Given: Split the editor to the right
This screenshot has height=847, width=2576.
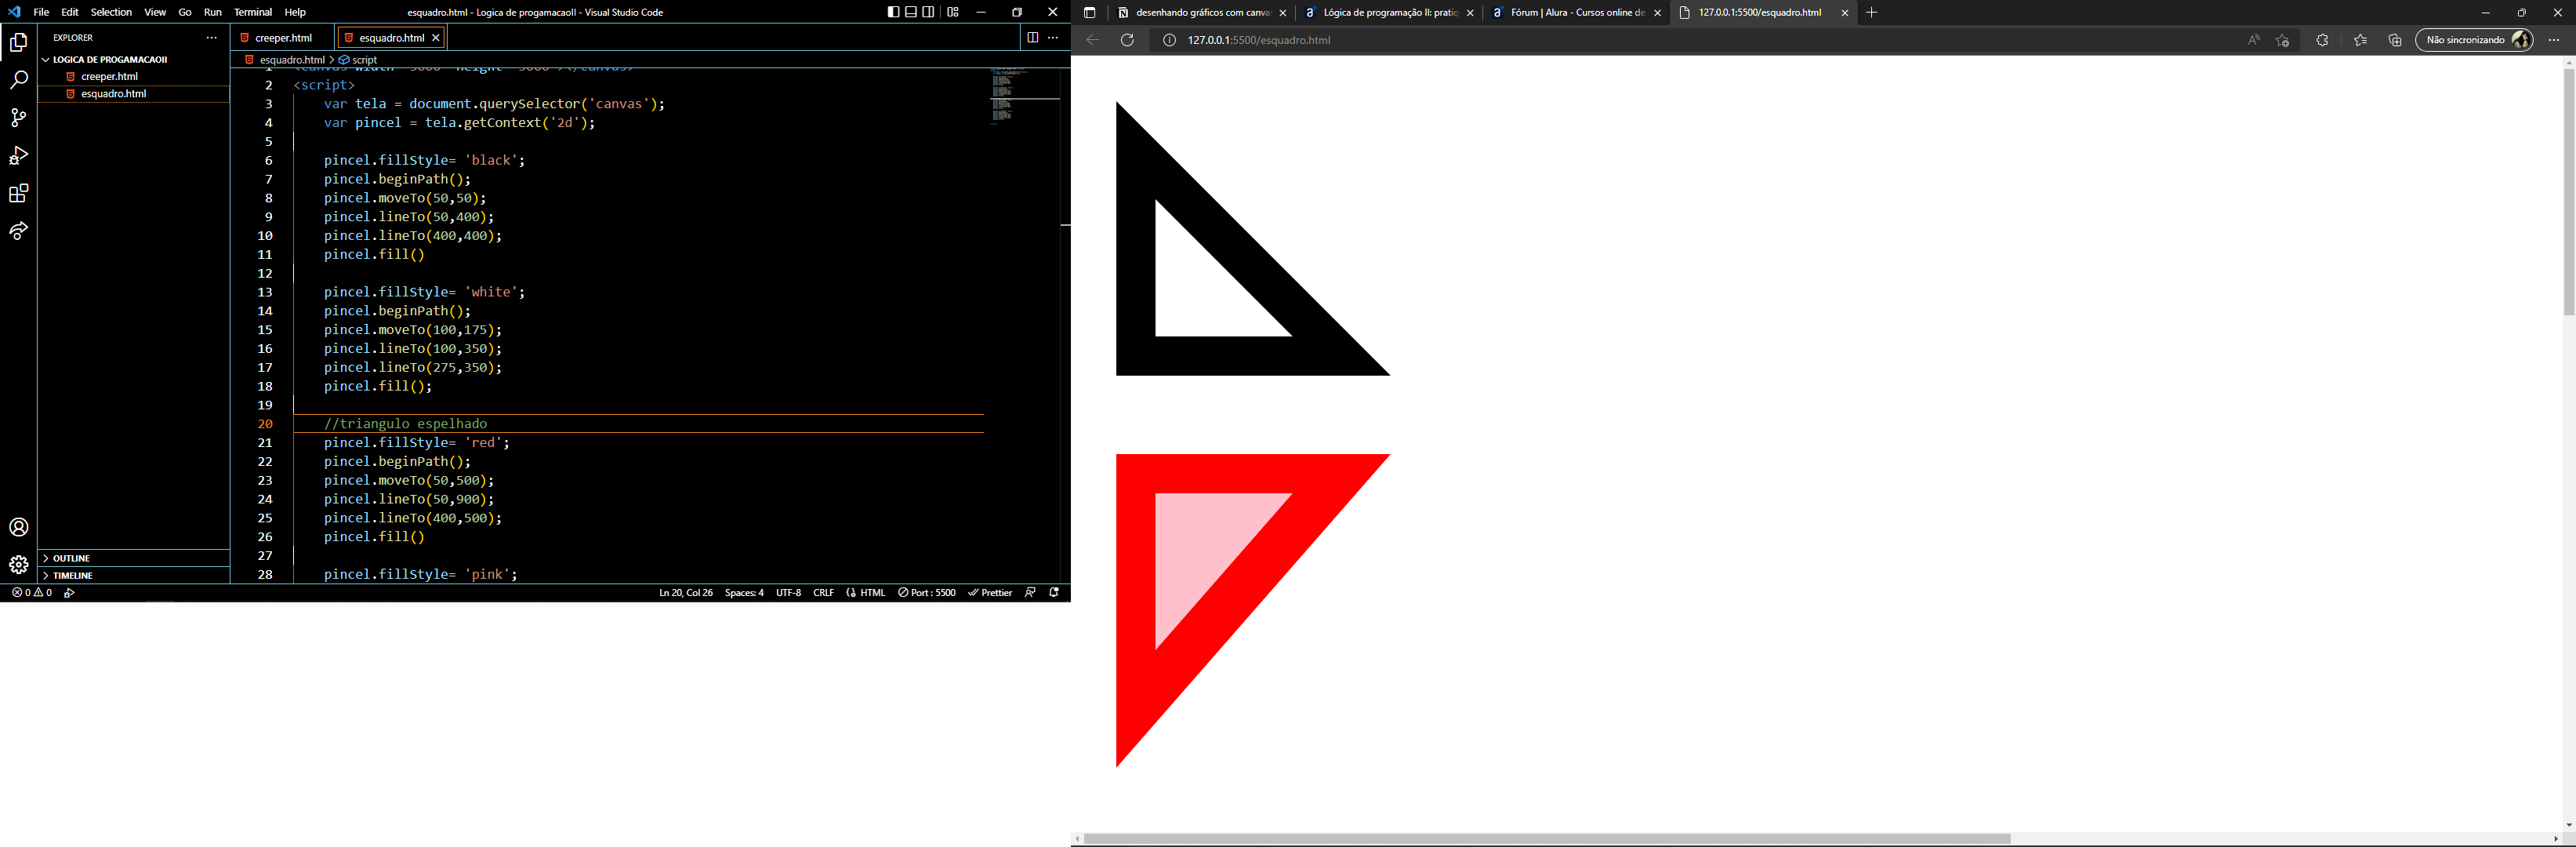Looking at the screenshot, I should pos(1033,38).
